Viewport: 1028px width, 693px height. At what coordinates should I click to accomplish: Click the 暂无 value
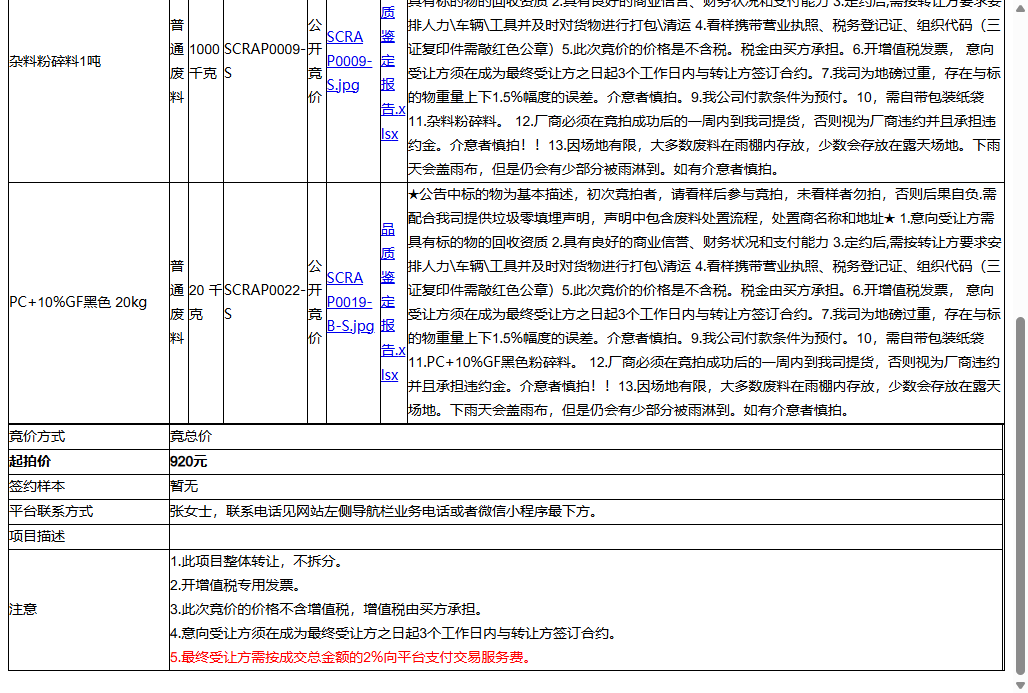pyautogui.click(x=184, y=486)
